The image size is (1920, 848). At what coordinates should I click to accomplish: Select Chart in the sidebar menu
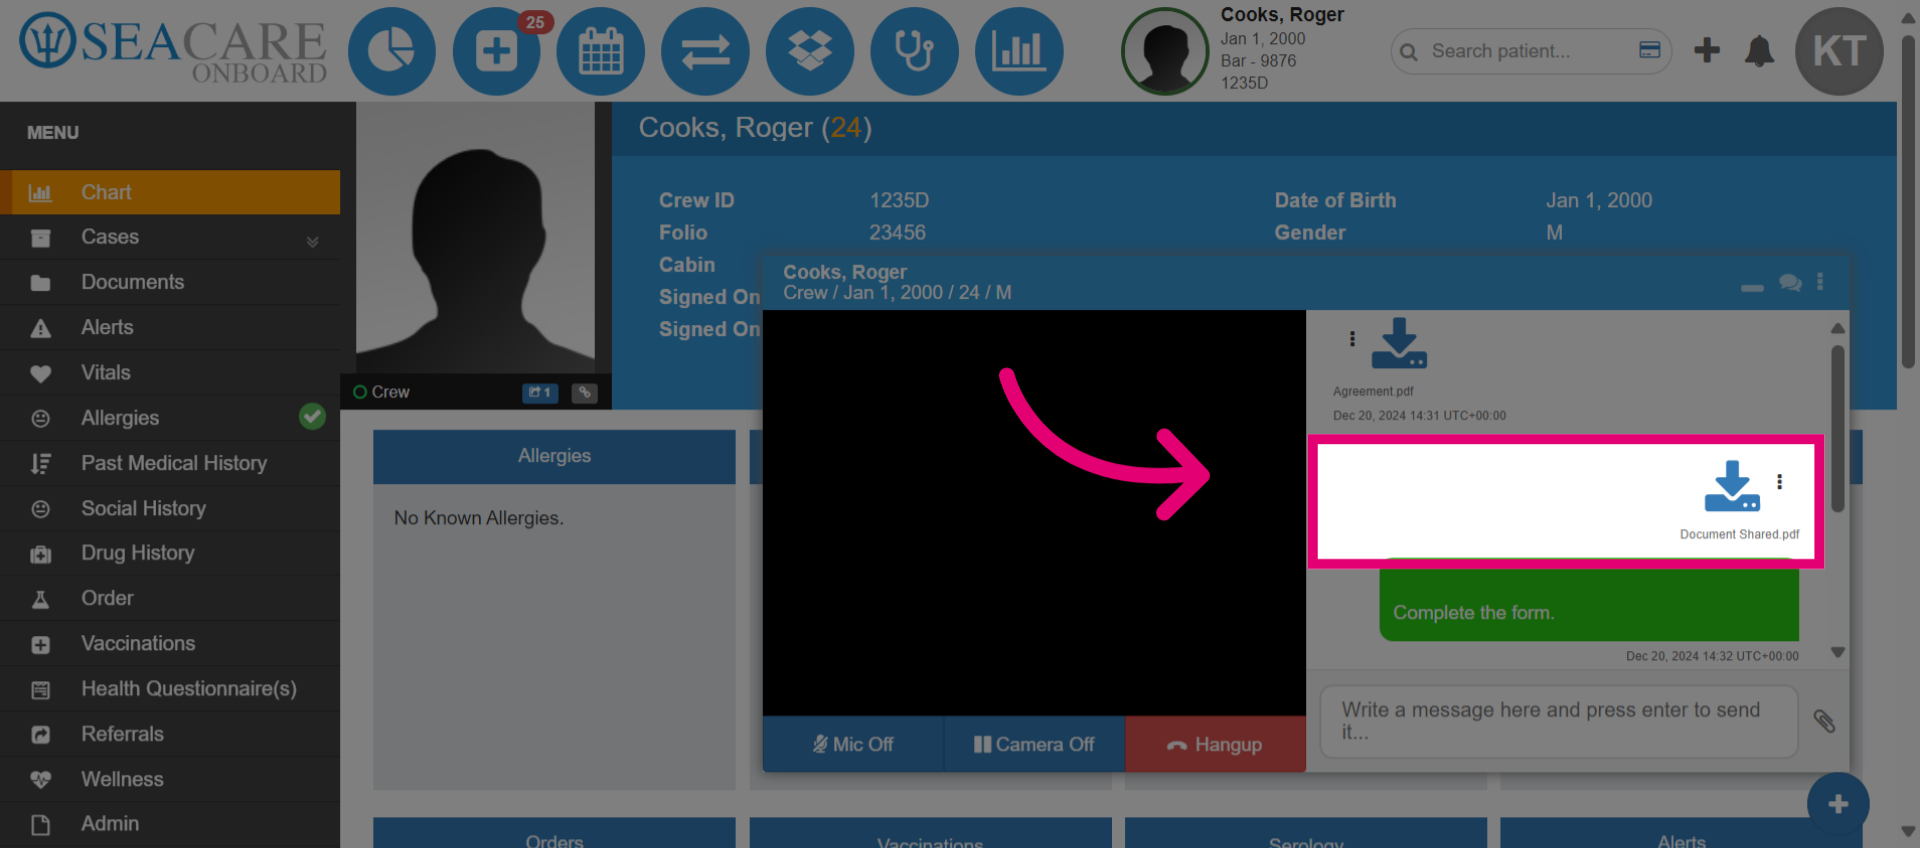point(170,192)
